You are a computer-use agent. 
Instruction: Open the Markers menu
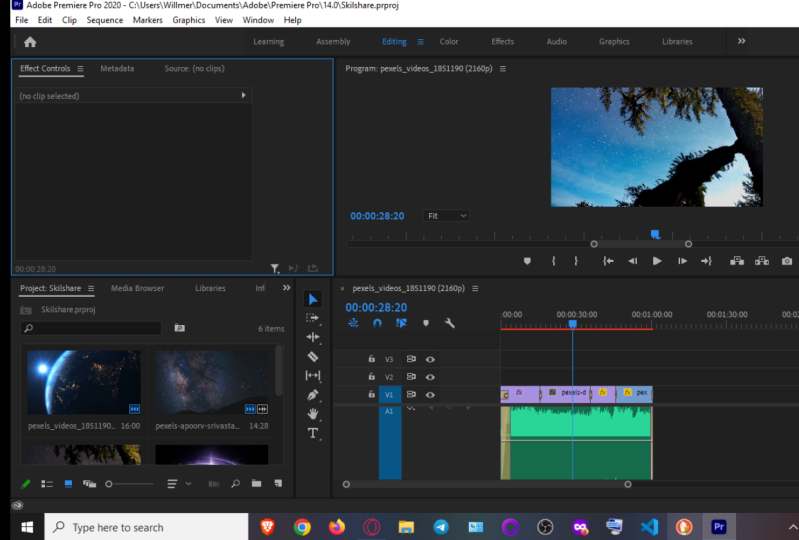click(x=147, y=20)
